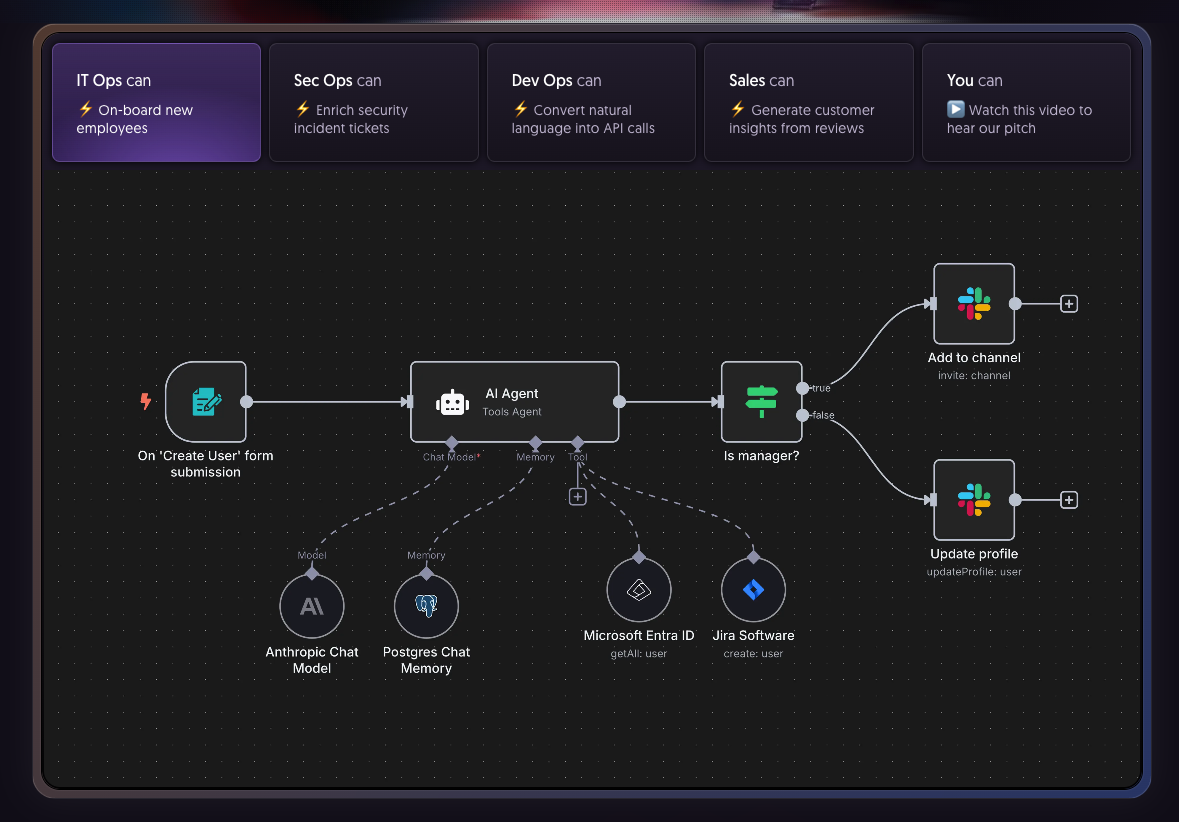Select the 'Sales can' card

coord(808,101)
